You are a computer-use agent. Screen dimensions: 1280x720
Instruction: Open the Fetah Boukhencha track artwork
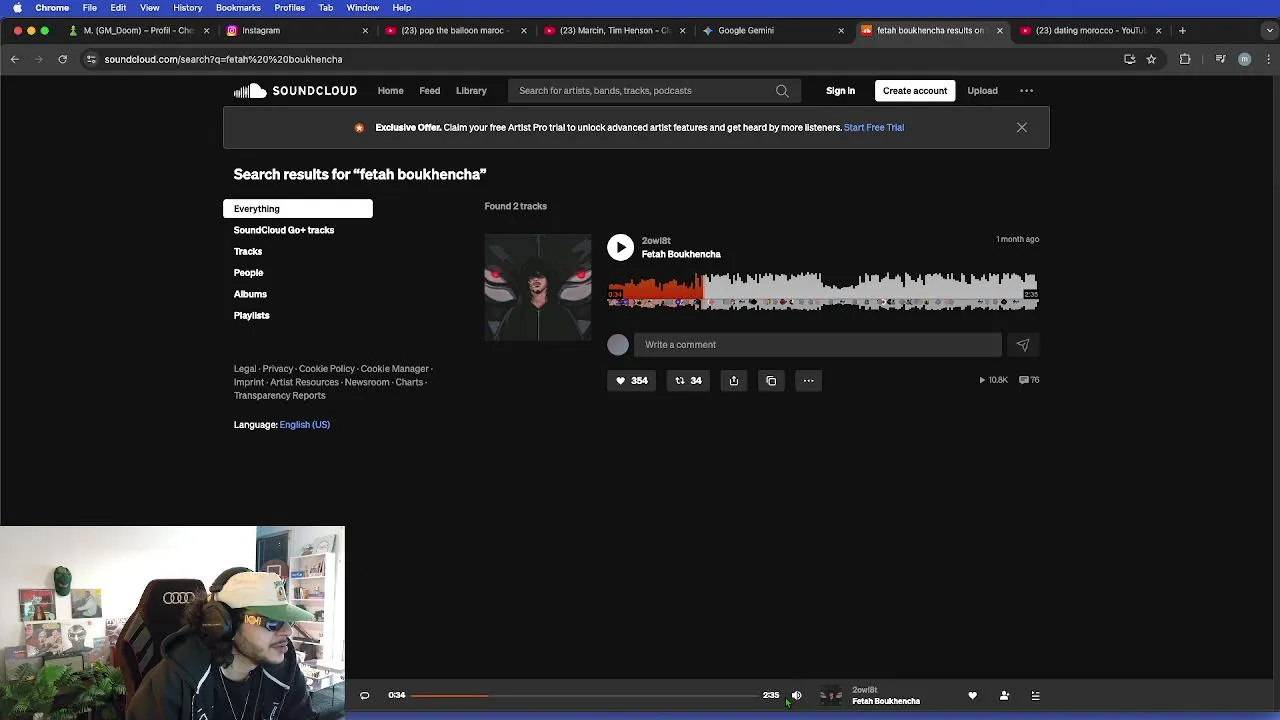(x=538, y=288)
